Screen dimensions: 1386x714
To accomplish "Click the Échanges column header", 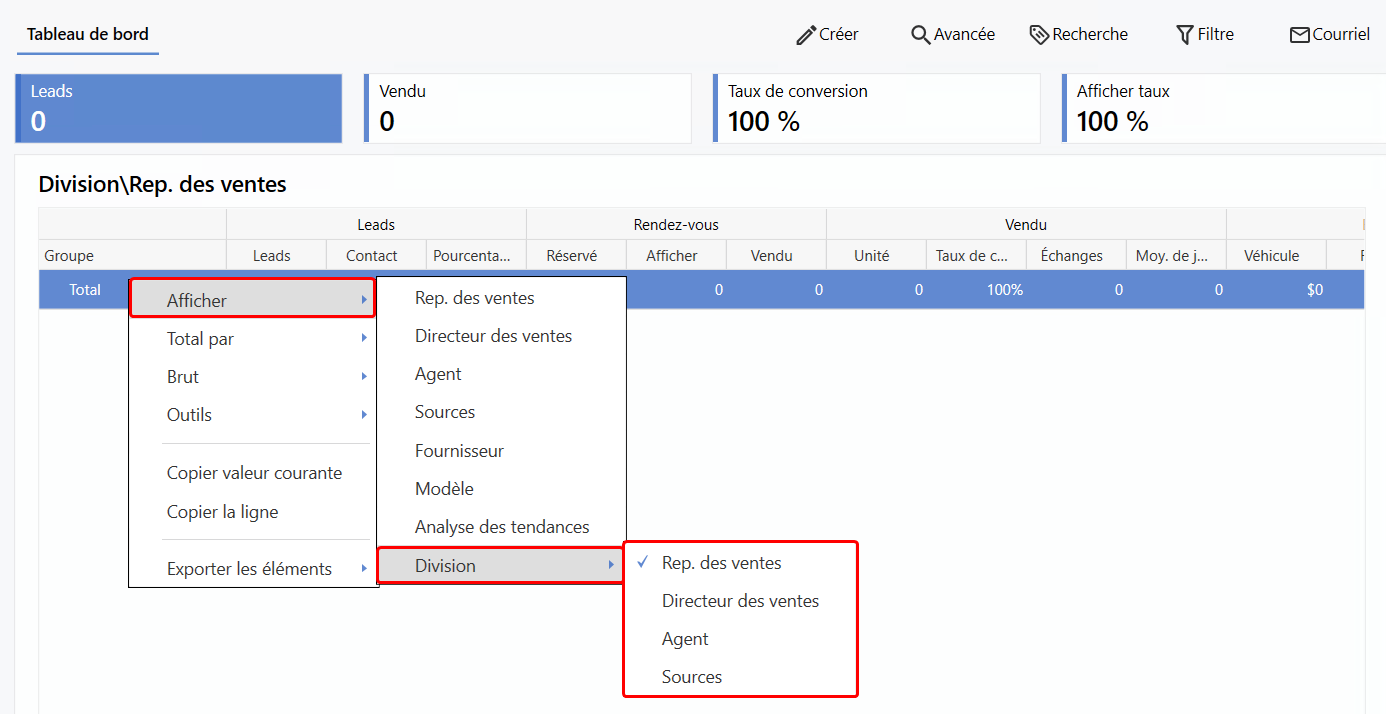I will (x=1071, y=256).
